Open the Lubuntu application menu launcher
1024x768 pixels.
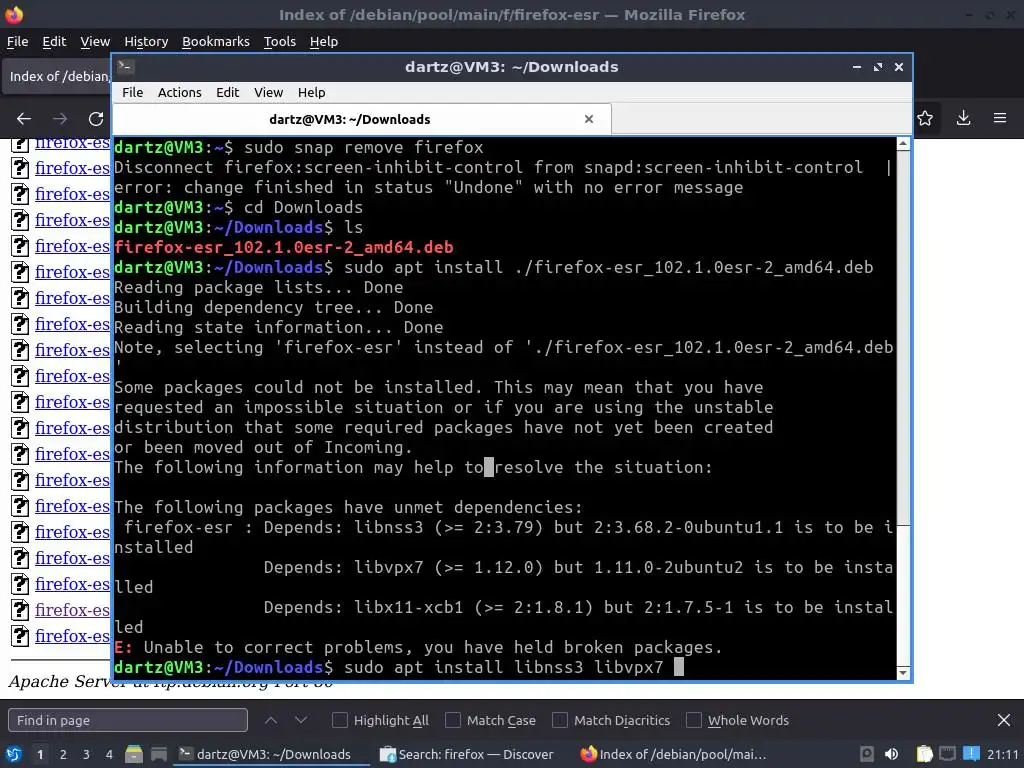pos(13,754)
